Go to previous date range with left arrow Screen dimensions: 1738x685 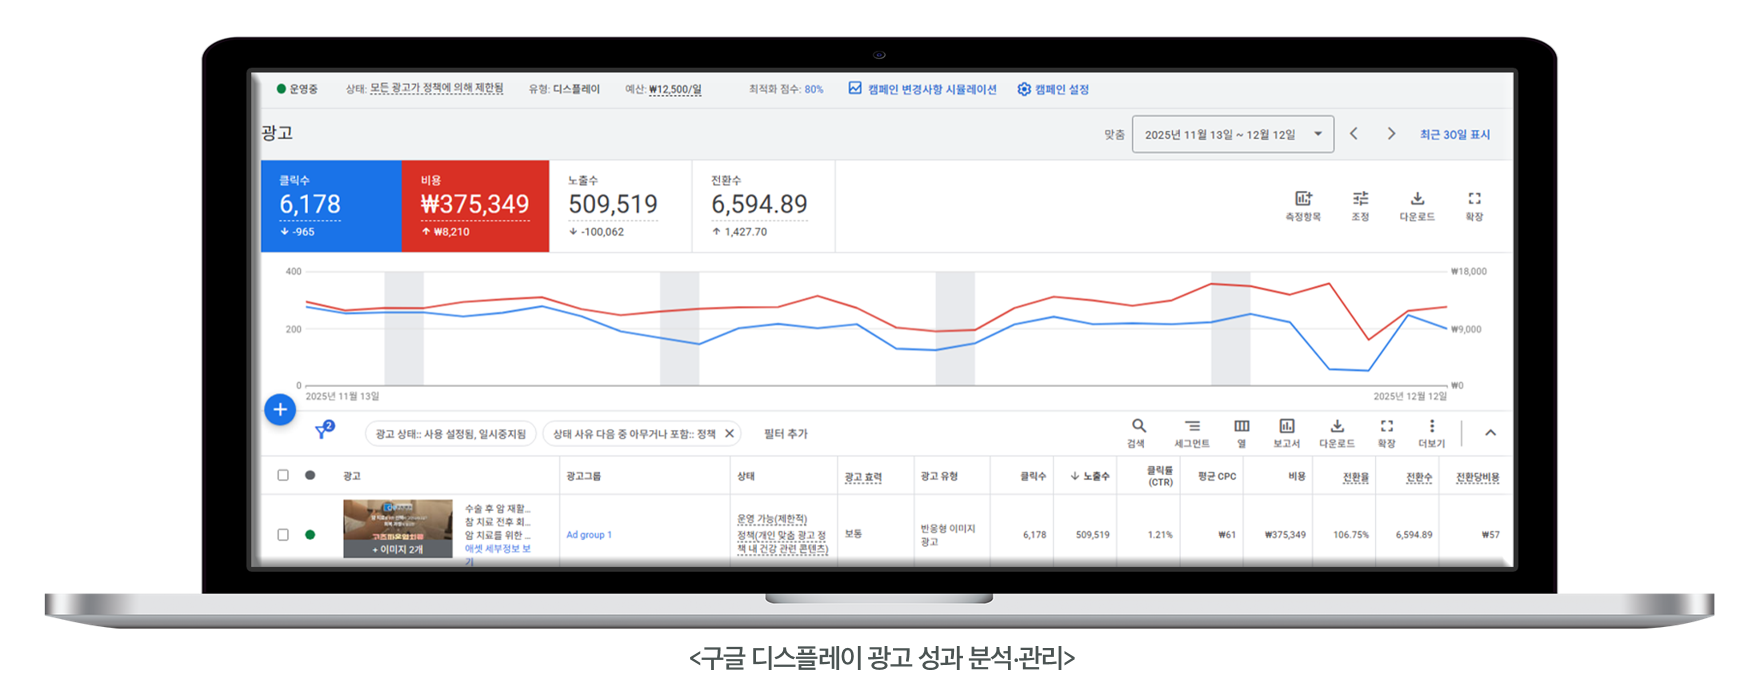[x=1353, y=134]
